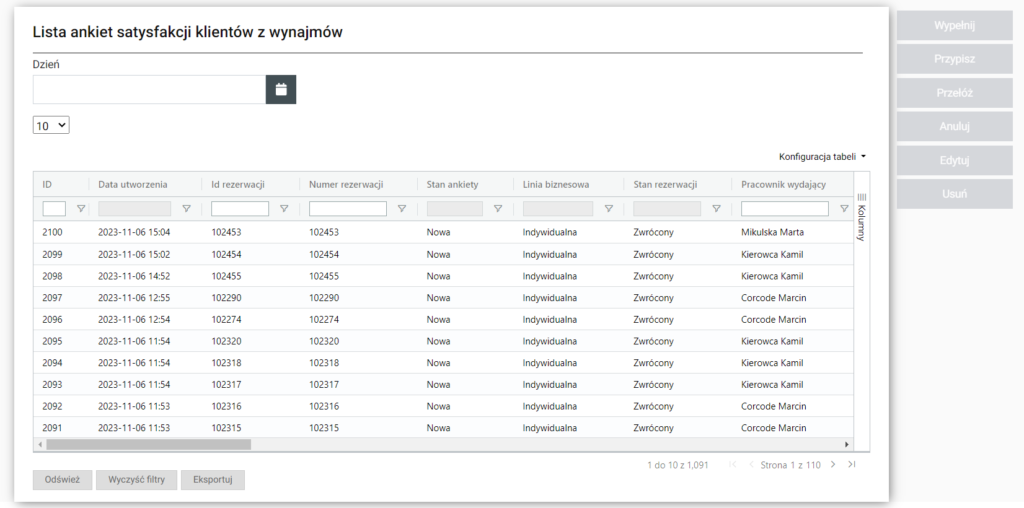This screenshot has width=1024, height=508.
Task: Open the Stan rezerwacji filter icon
Action: (716, 209)
